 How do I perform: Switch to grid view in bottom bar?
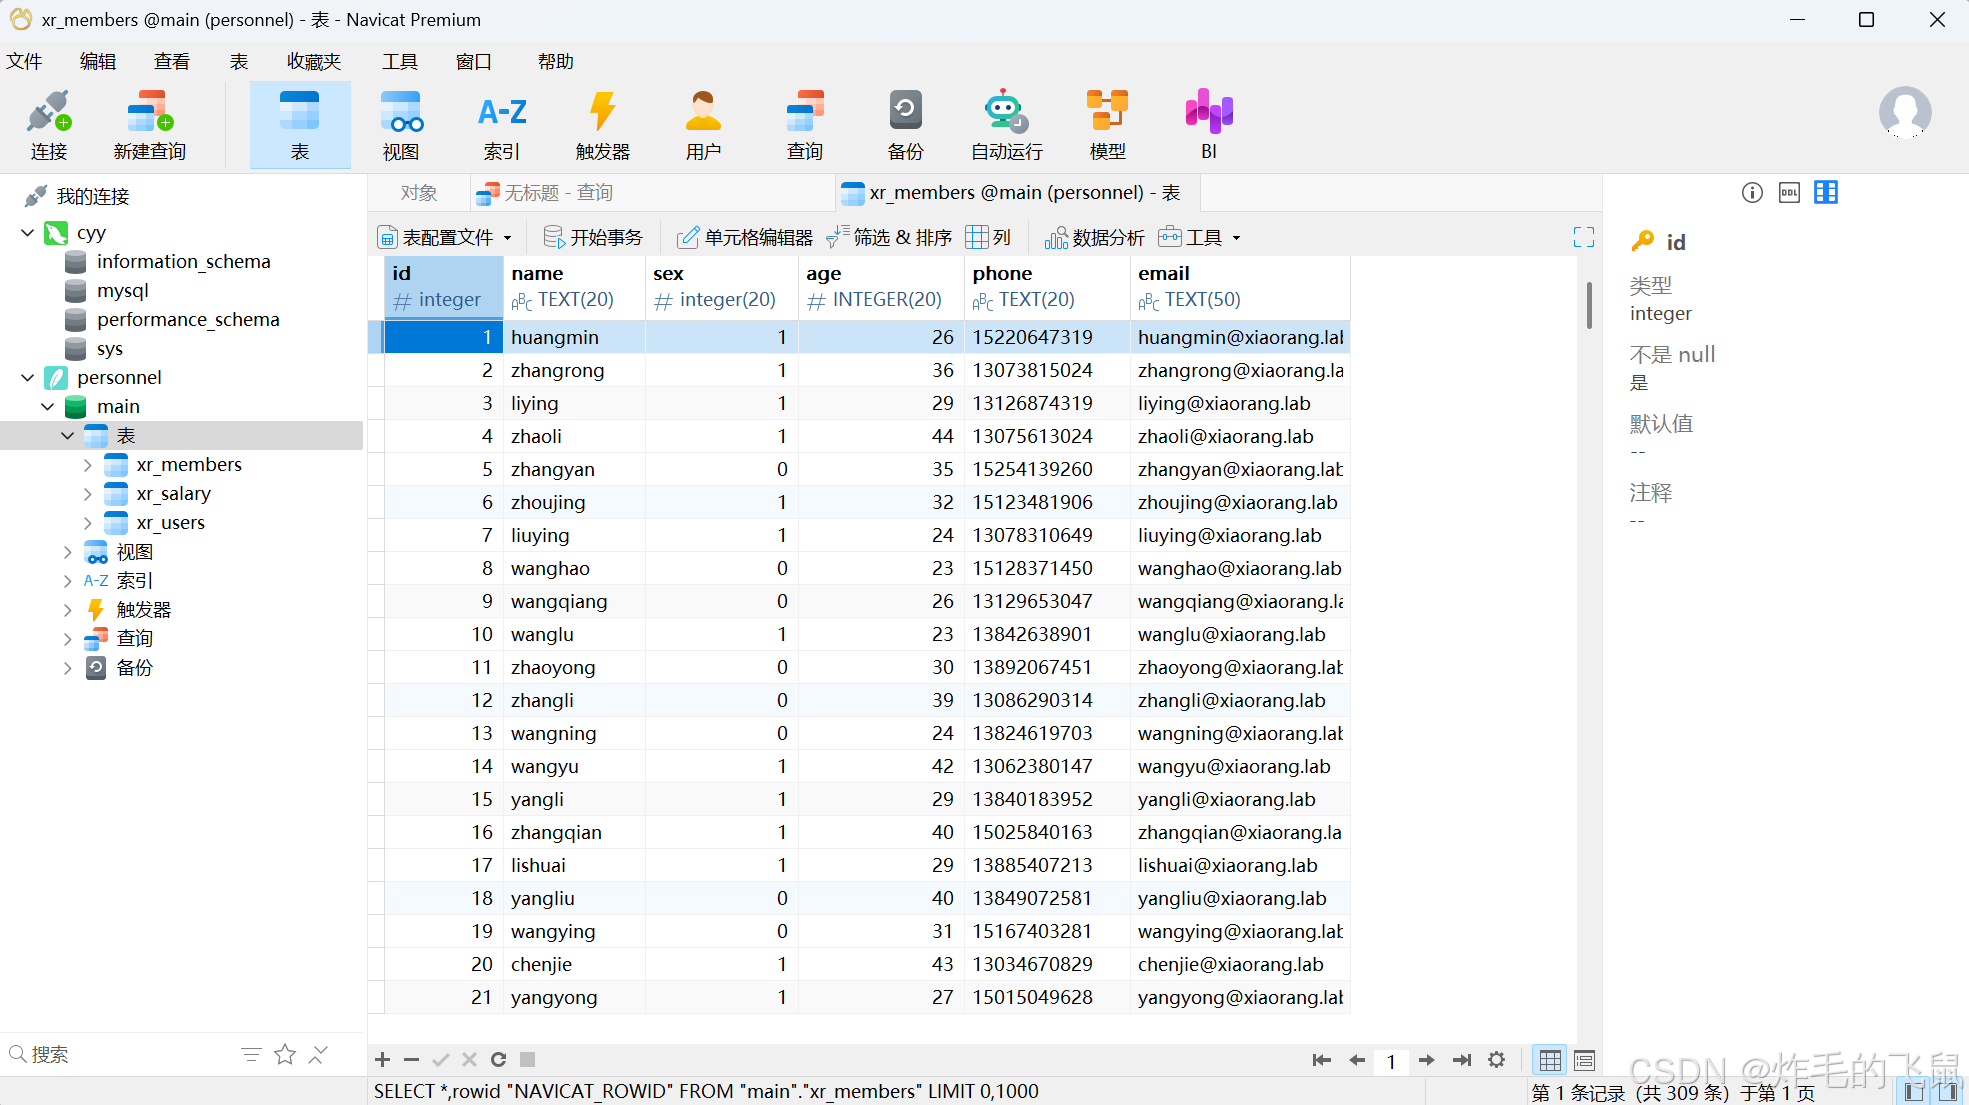(x=1550, y=1060)
